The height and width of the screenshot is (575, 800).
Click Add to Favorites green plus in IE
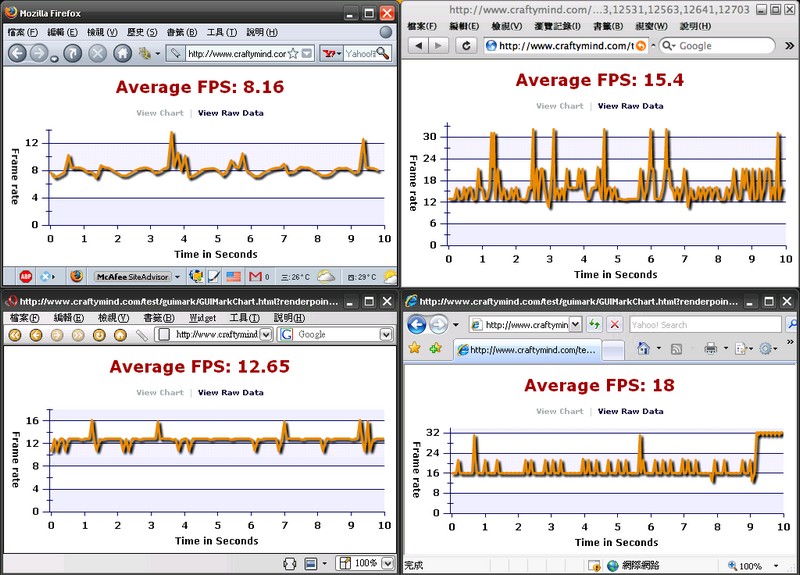coord(435,348)
